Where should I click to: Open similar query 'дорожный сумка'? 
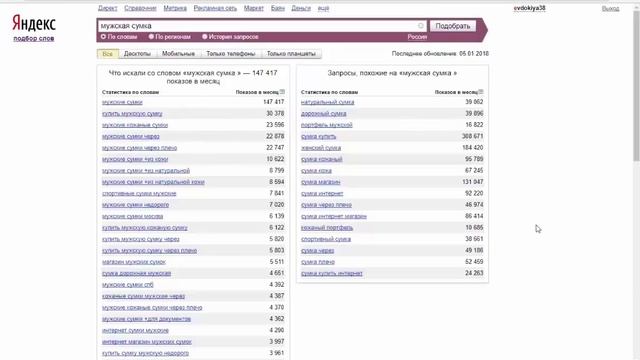(324, 113)
